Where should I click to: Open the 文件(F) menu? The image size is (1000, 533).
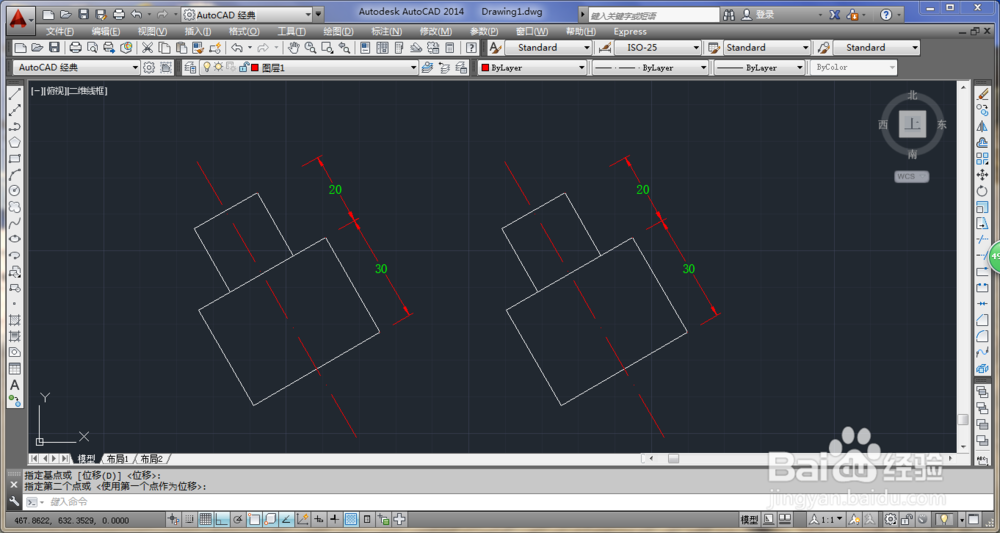[x=60, y=31]
